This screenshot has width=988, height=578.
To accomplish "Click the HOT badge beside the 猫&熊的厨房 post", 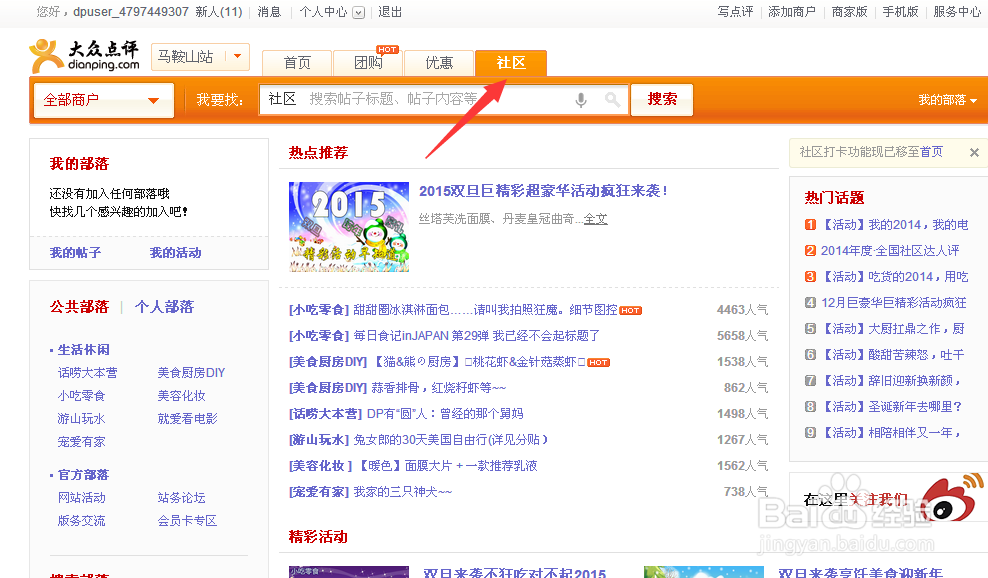I will (x=597, y=362).
